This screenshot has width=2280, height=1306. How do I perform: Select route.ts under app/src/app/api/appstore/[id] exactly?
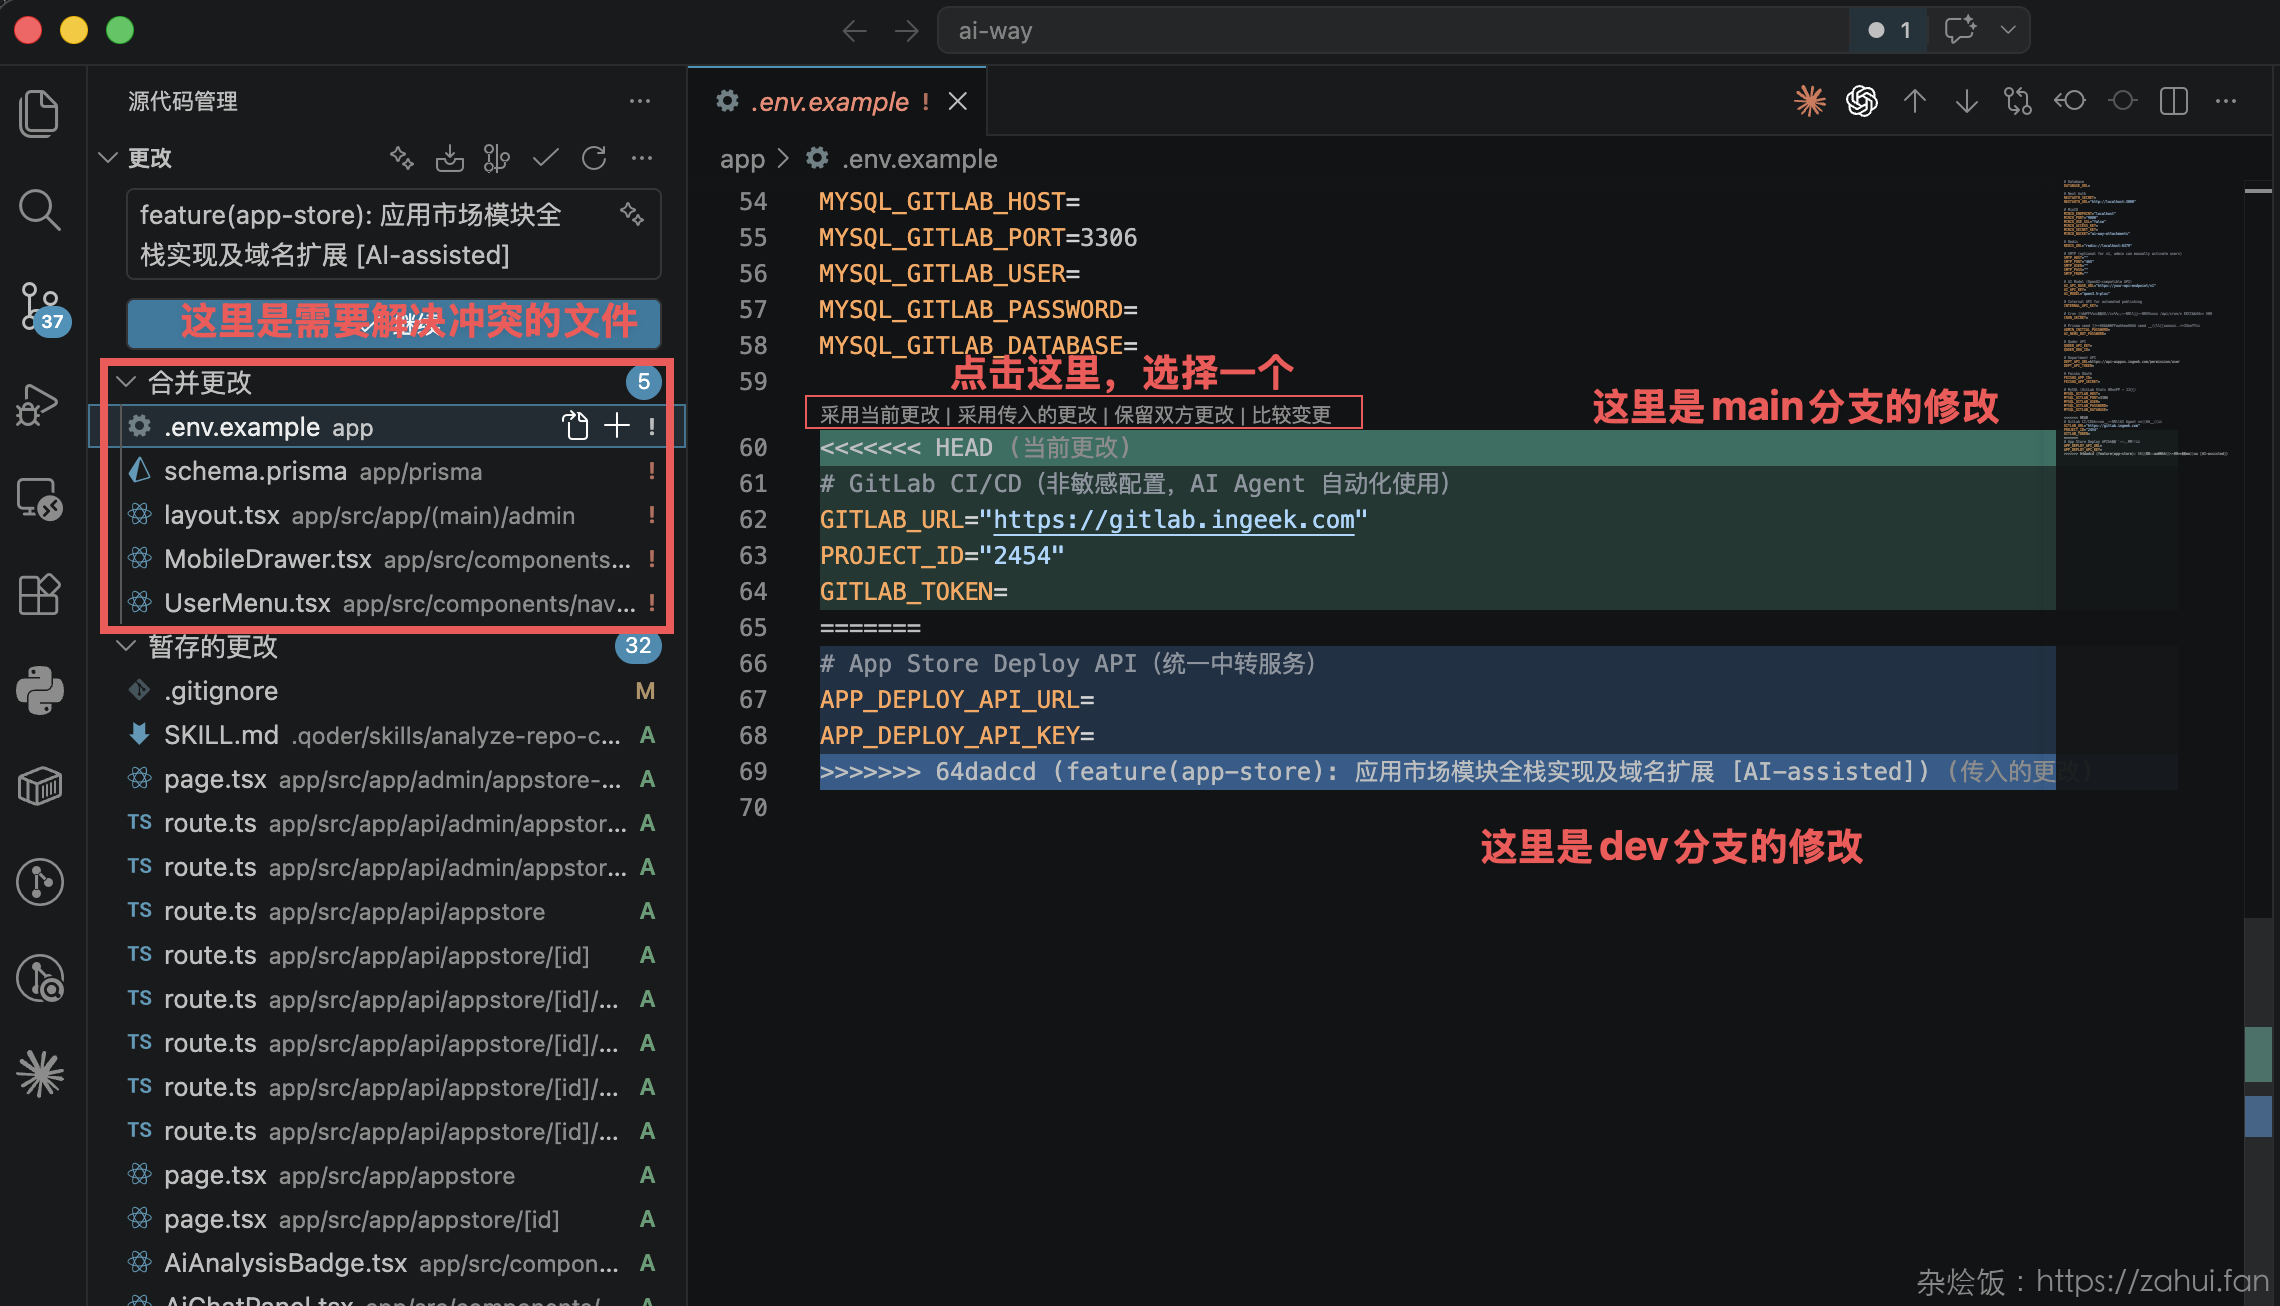click(386, 955)
